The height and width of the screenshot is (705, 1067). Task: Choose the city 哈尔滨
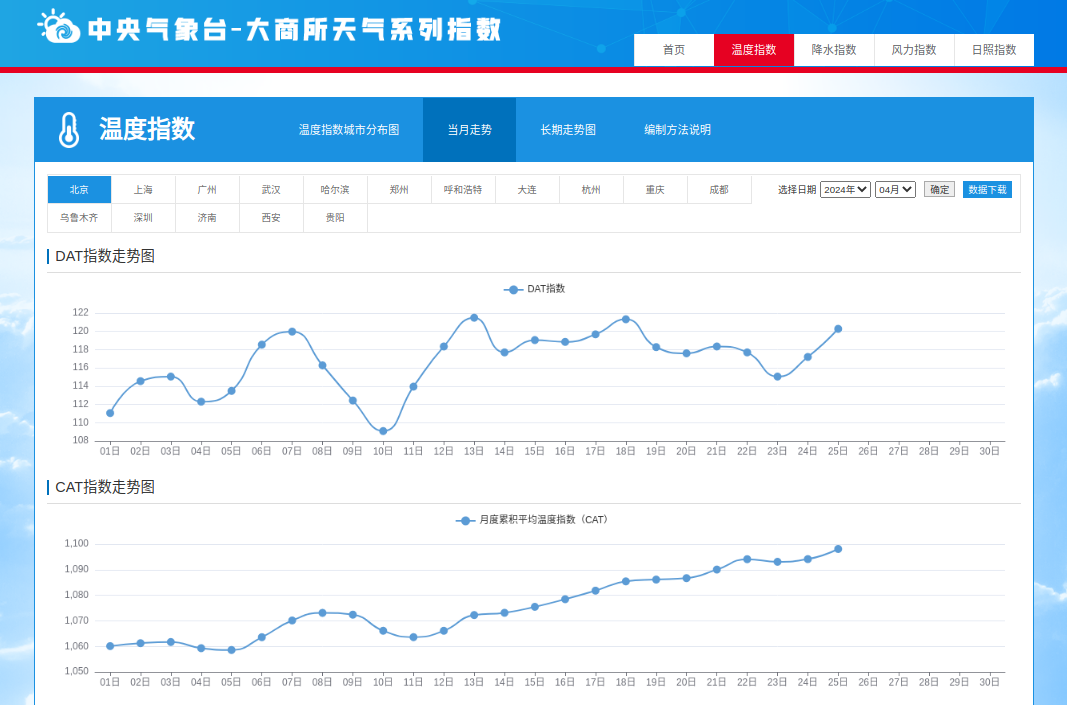[x=335, y=190]
